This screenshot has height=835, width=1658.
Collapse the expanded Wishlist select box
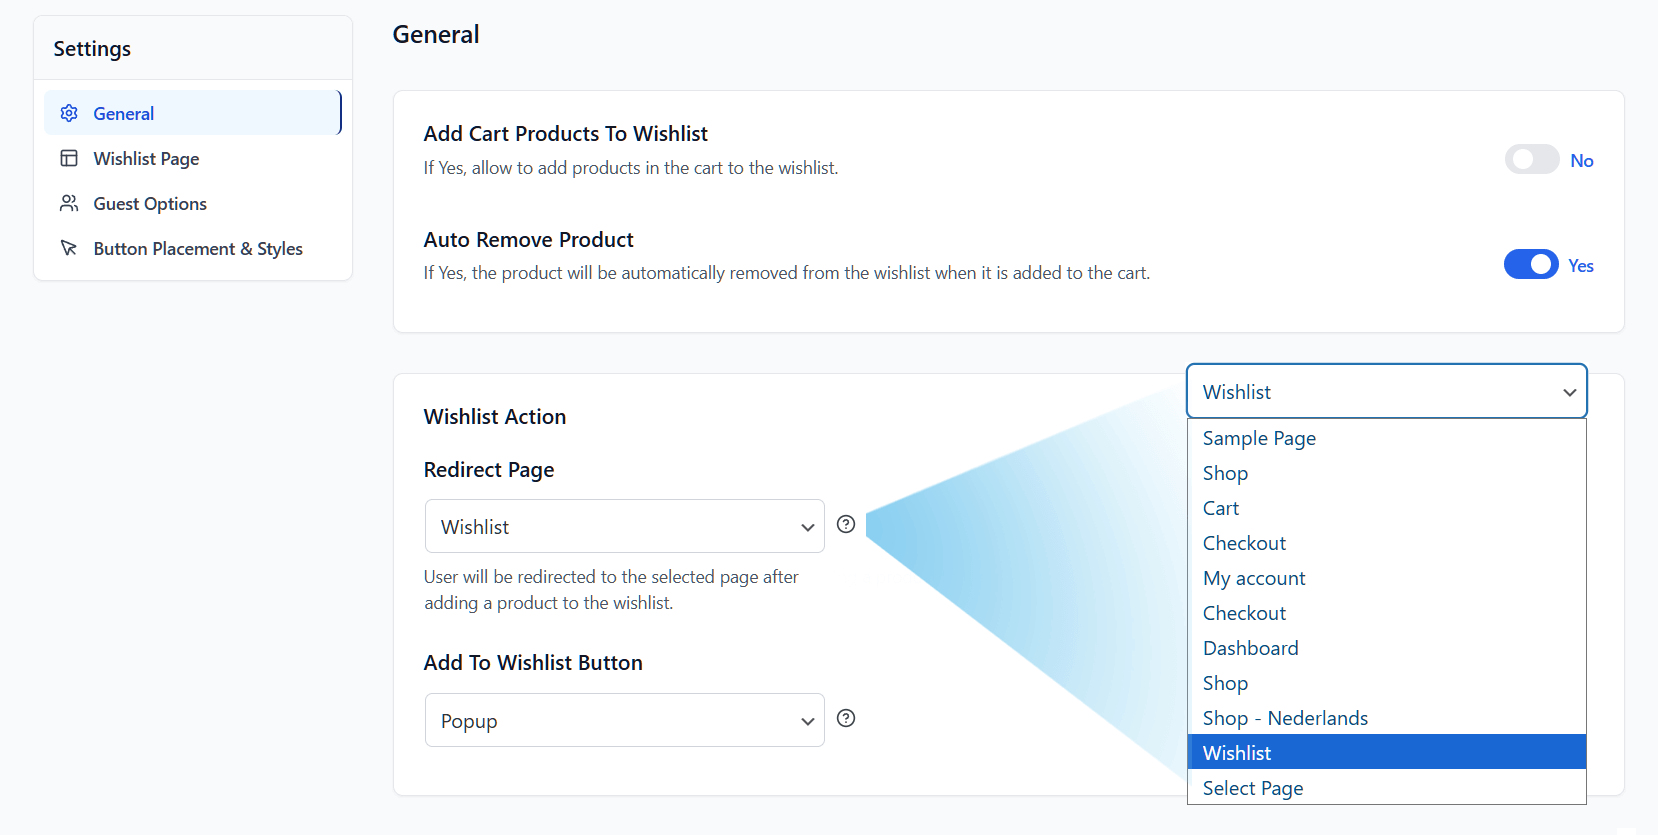[x=1386, y=392]
